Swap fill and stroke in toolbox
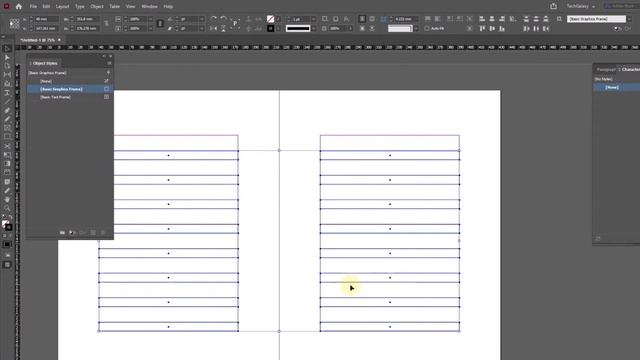Viewport: 640px width, 360px height. click(x=10, y=218)
